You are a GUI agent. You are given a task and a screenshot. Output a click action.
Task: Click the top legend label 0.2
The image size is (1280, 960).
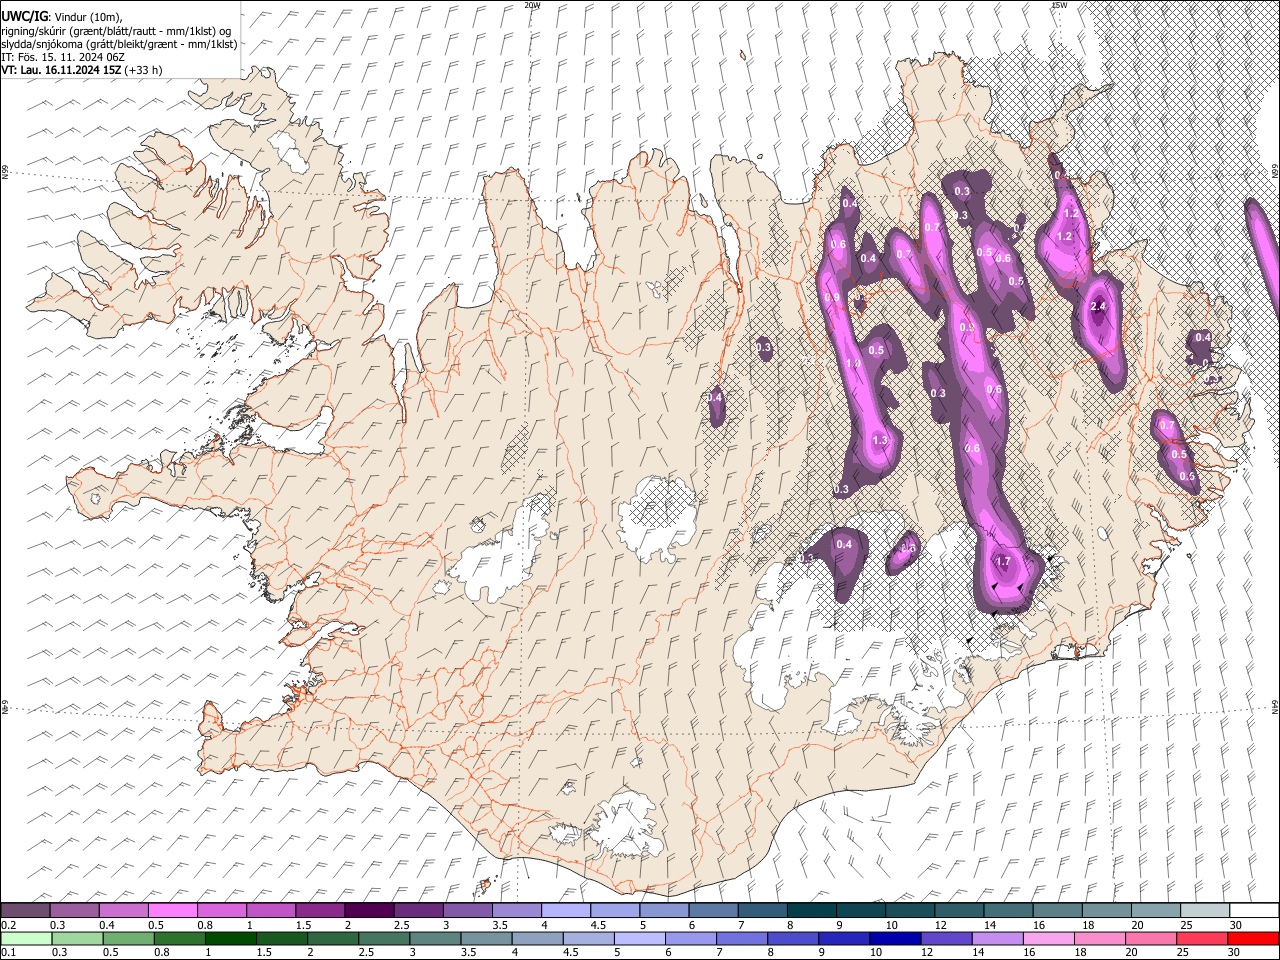[8, 925]
